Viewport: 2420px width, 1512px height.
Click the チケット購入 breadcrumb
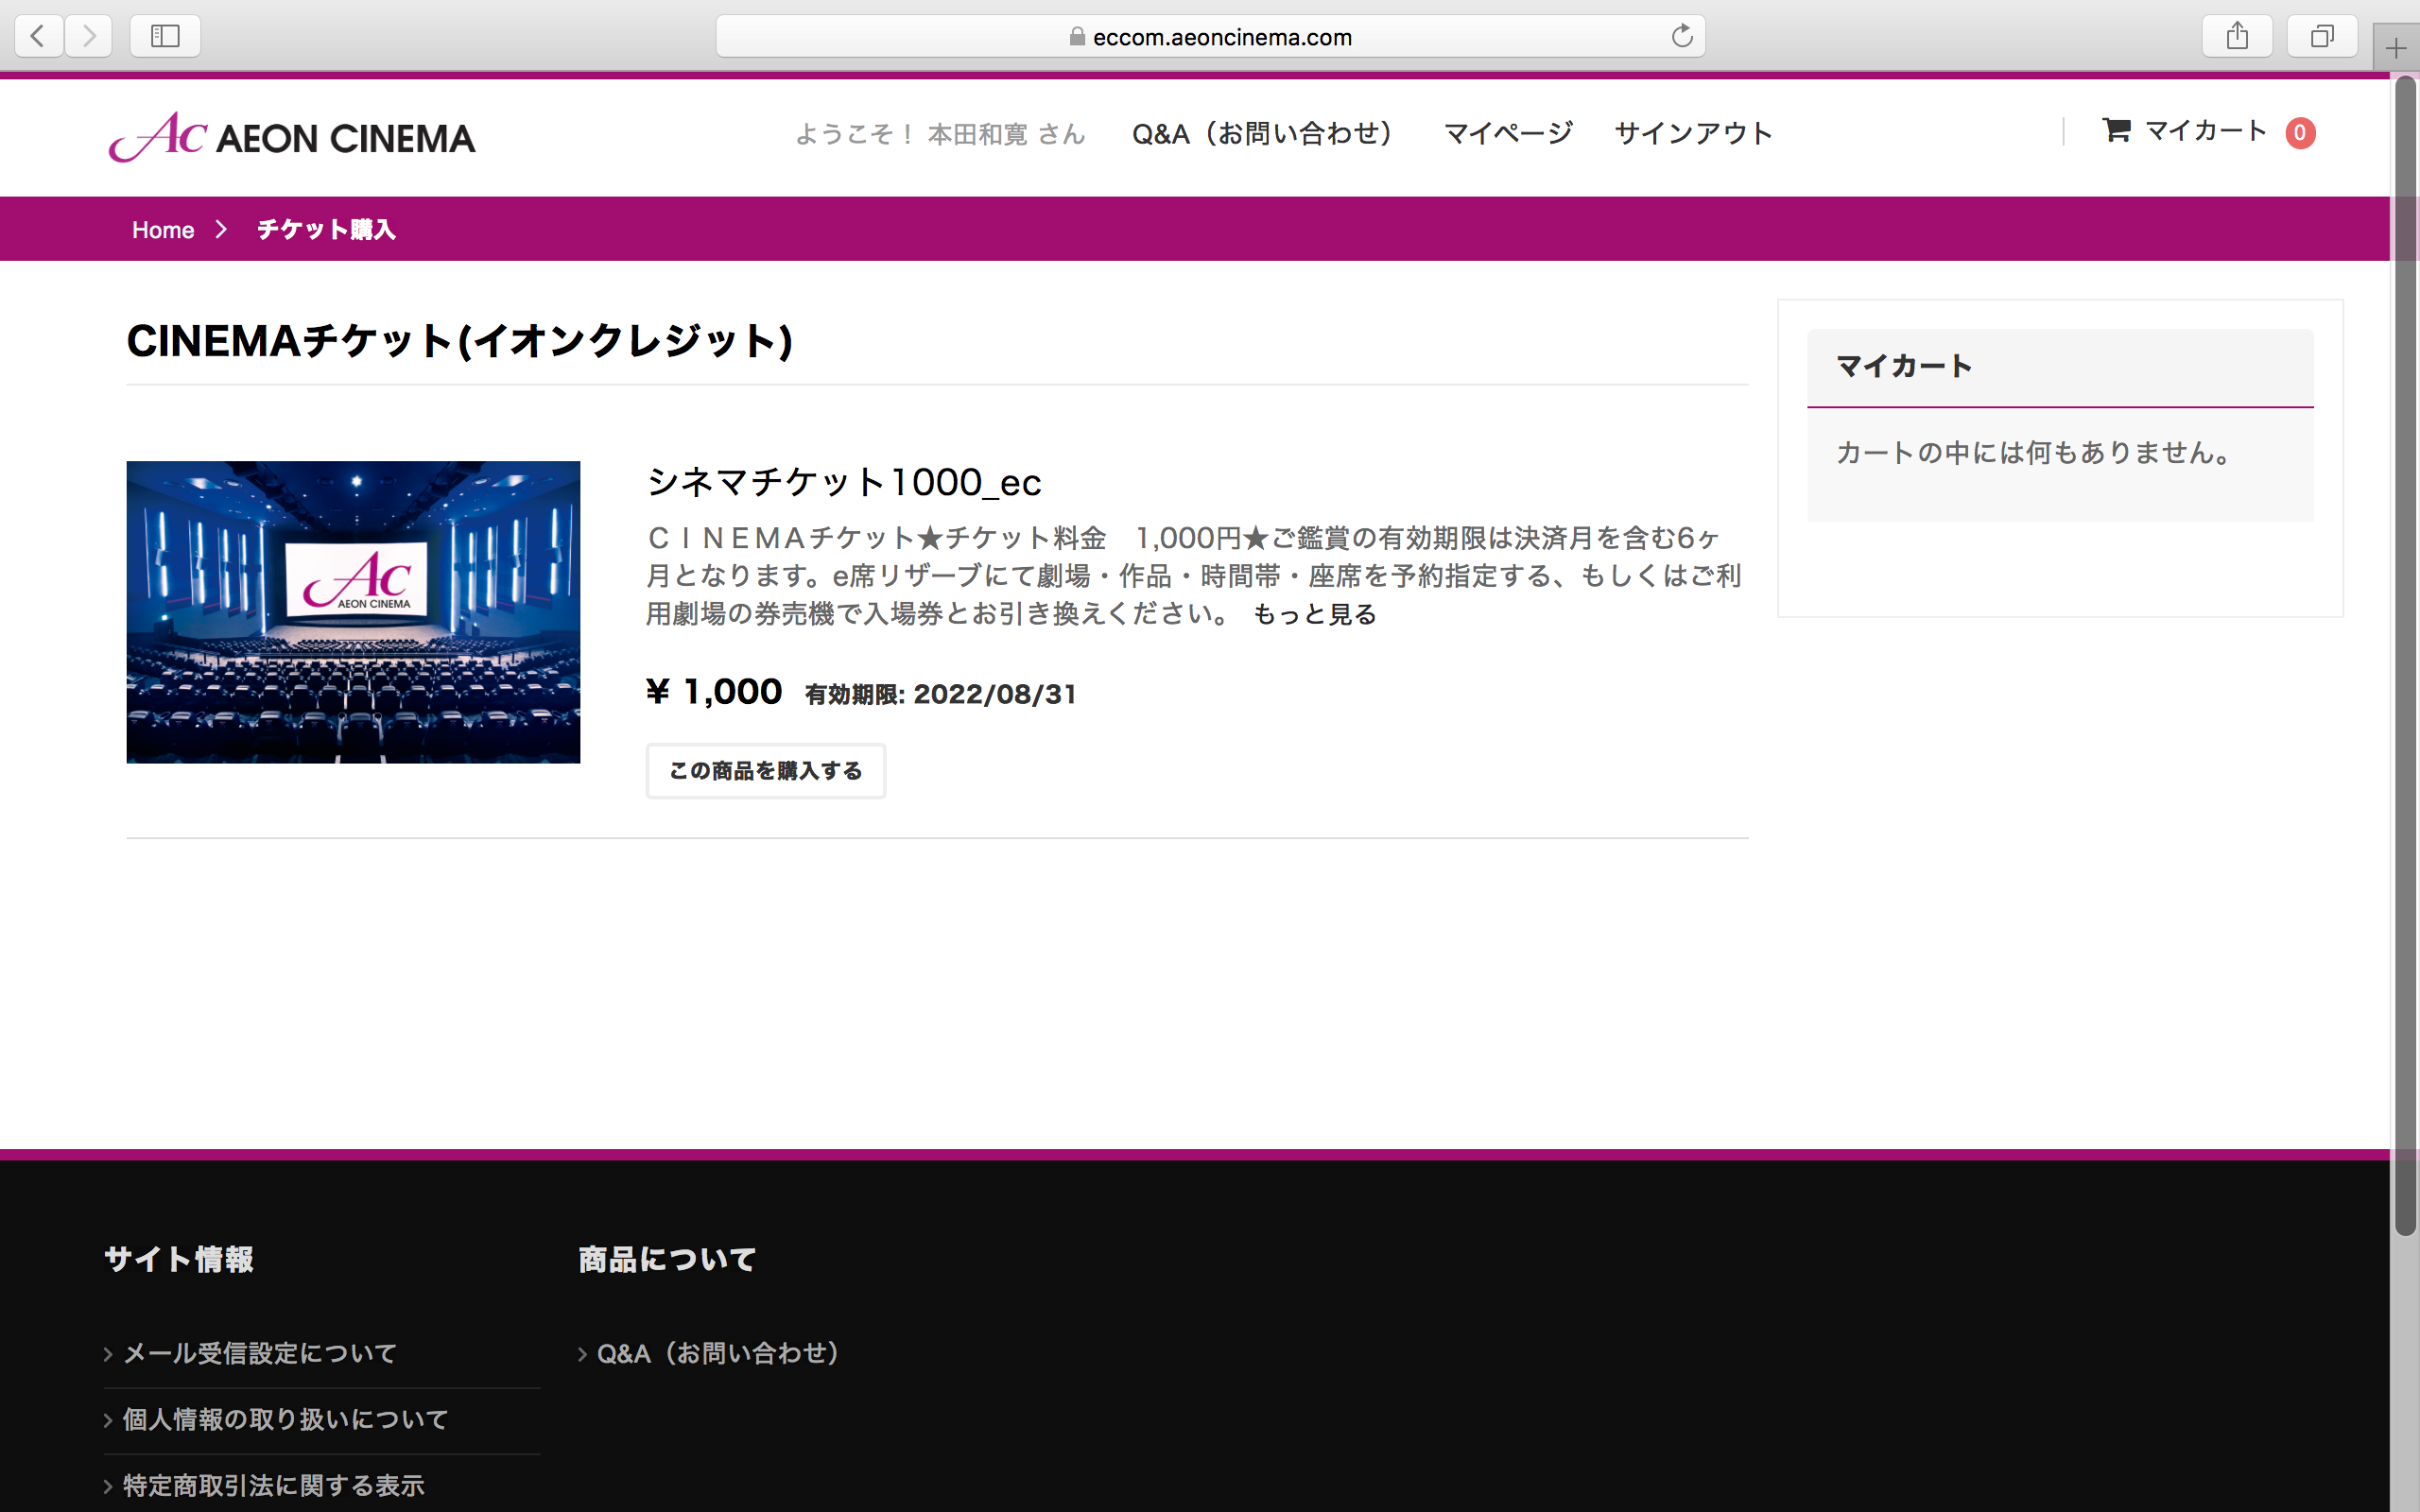(x=326, y=230)
